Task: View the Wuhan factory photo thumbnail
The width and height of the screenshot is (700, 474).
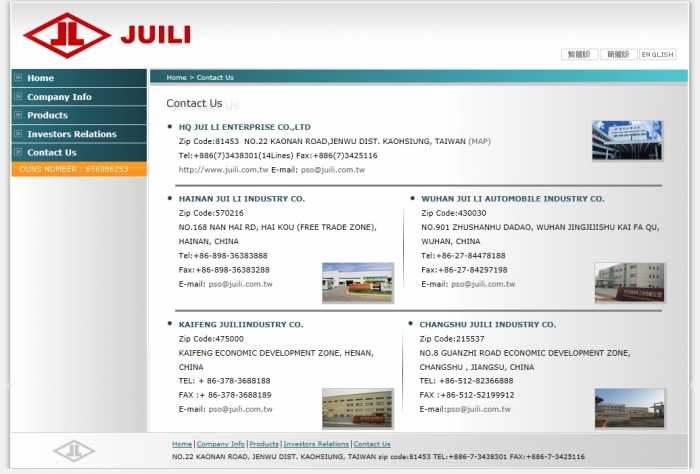Action: tap(630, 283)
